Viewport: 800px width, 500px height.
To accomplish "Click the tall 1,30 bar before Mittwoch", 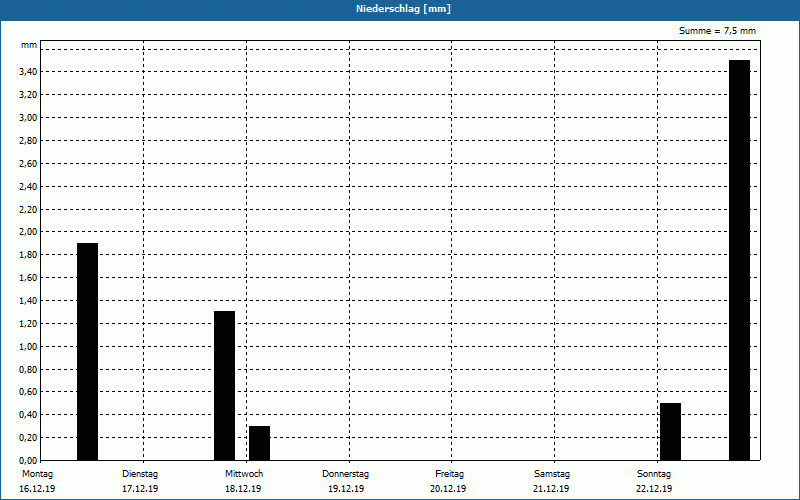I will (x=224, y=386).
